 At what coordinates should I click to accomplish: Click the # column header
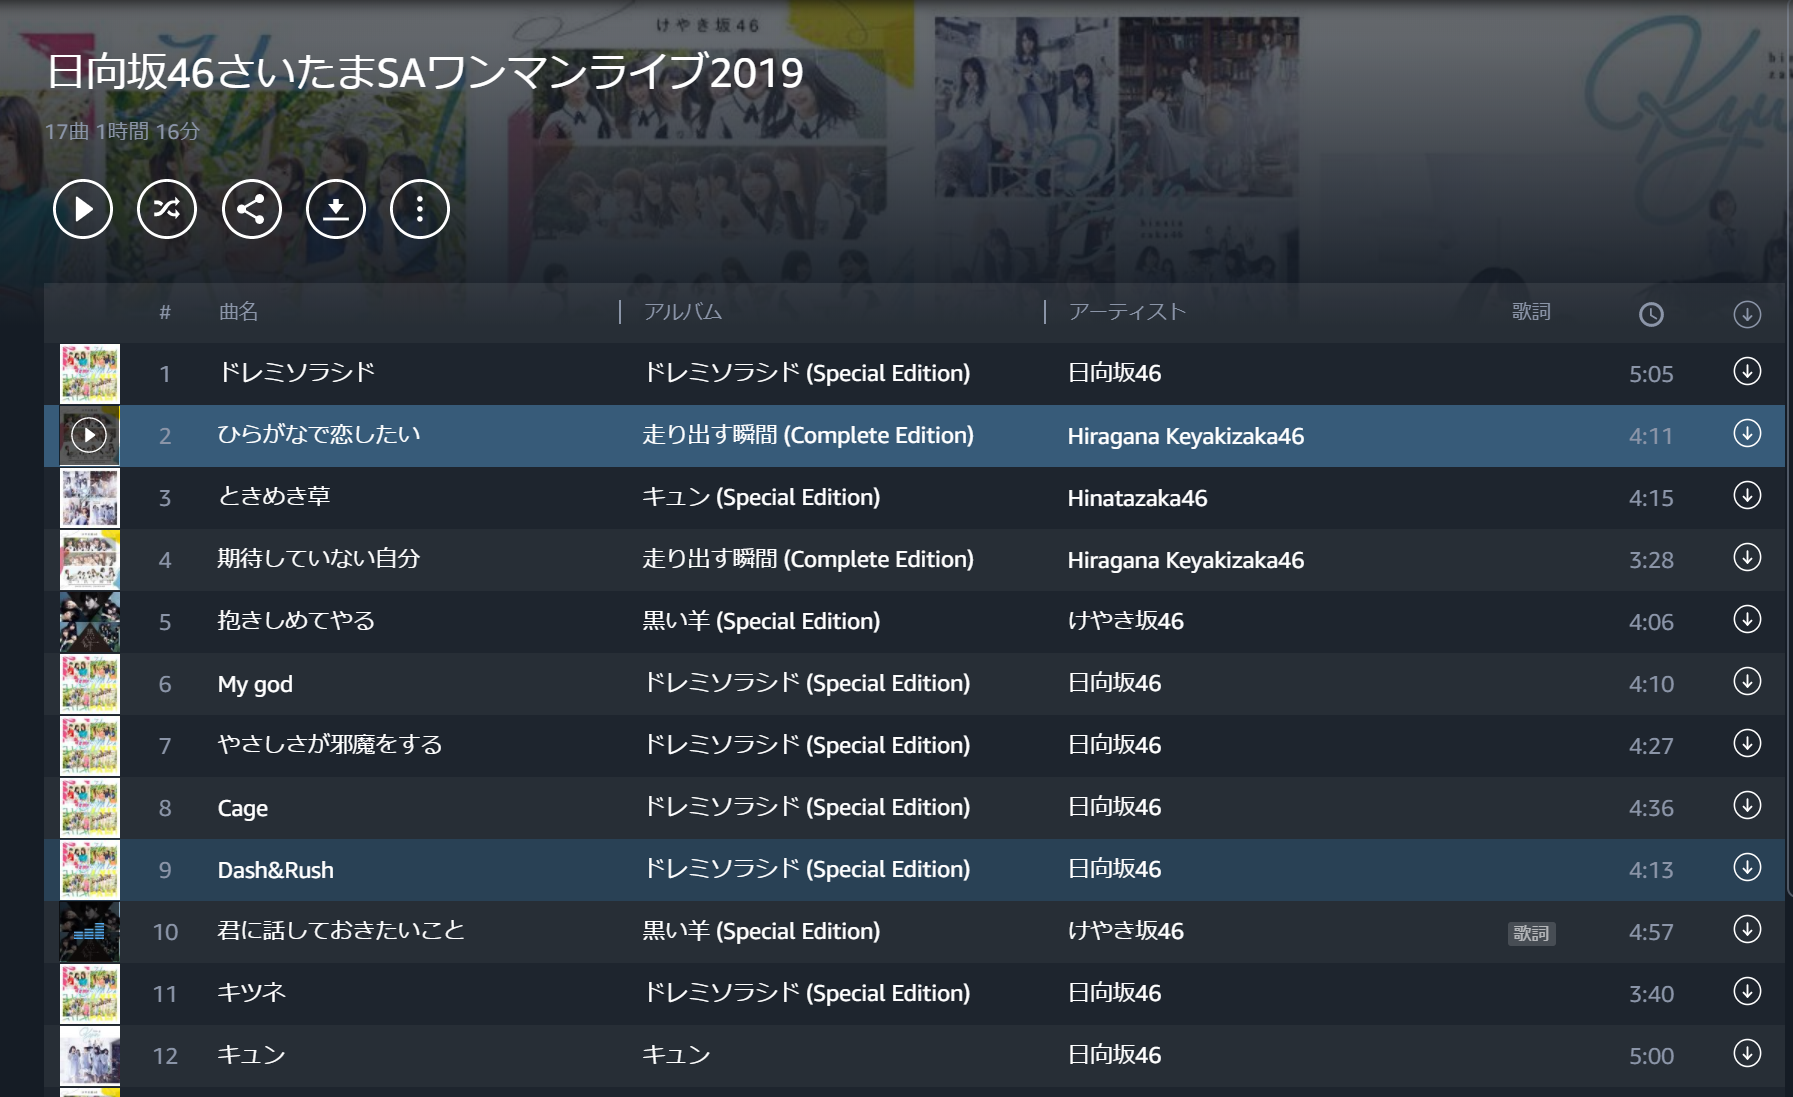click(x=165, y=313)
